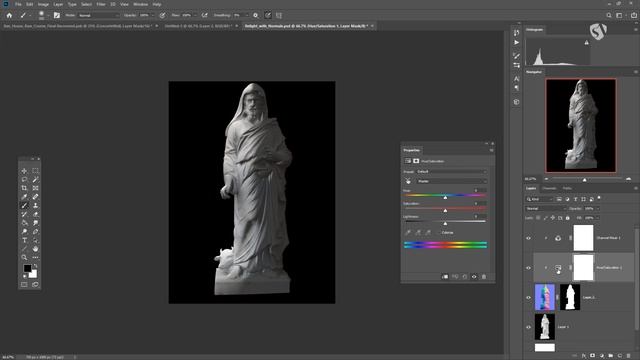640x360 pixels.
Task: Open the Flow value dropdown
Action: point(196,15)
